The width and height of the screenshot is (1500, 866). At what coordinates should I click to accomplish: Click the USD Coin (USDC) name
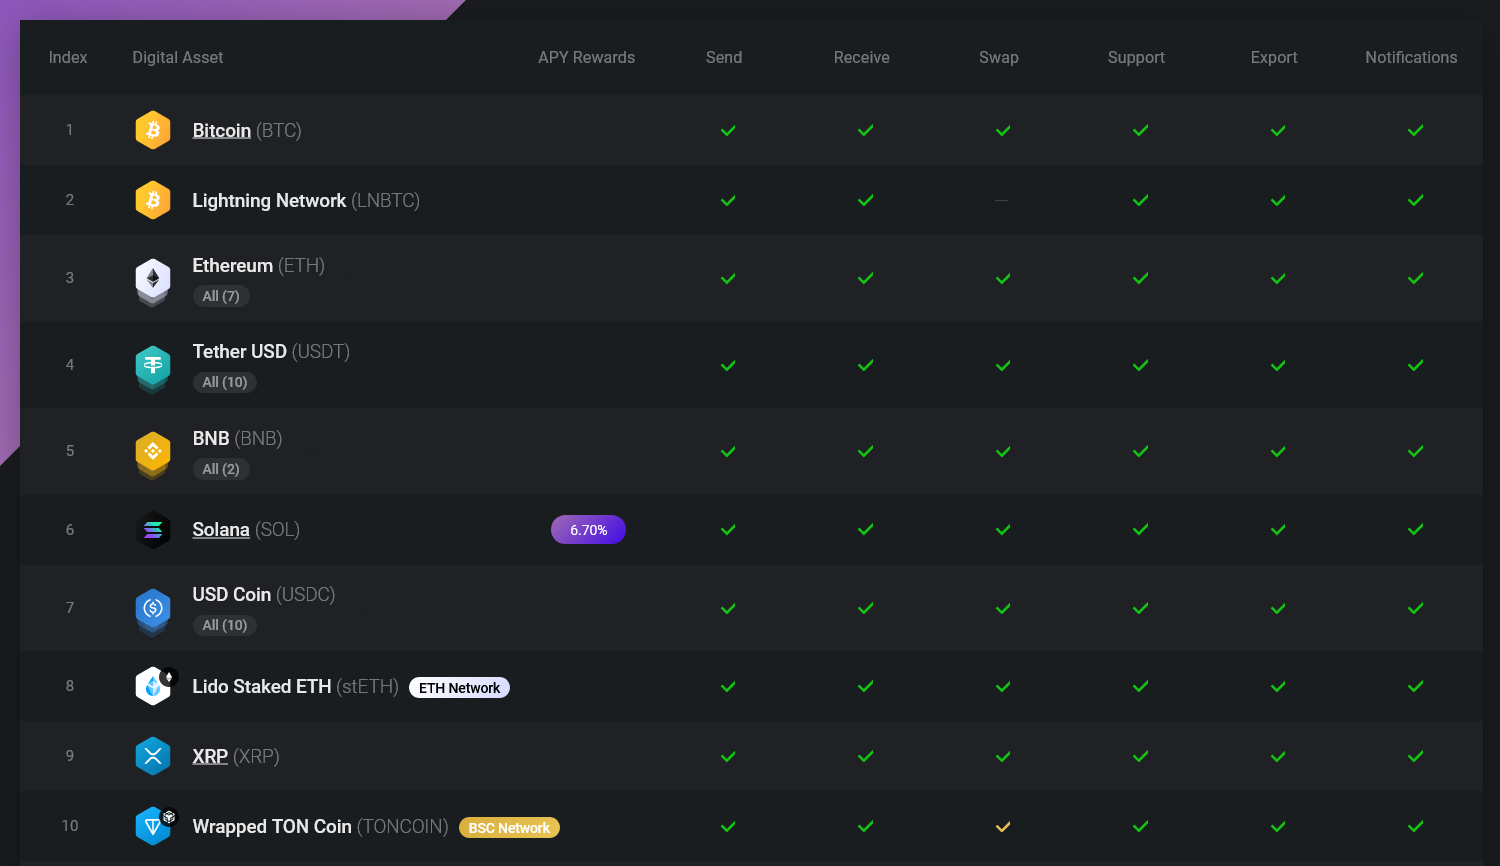click(264, 594)
